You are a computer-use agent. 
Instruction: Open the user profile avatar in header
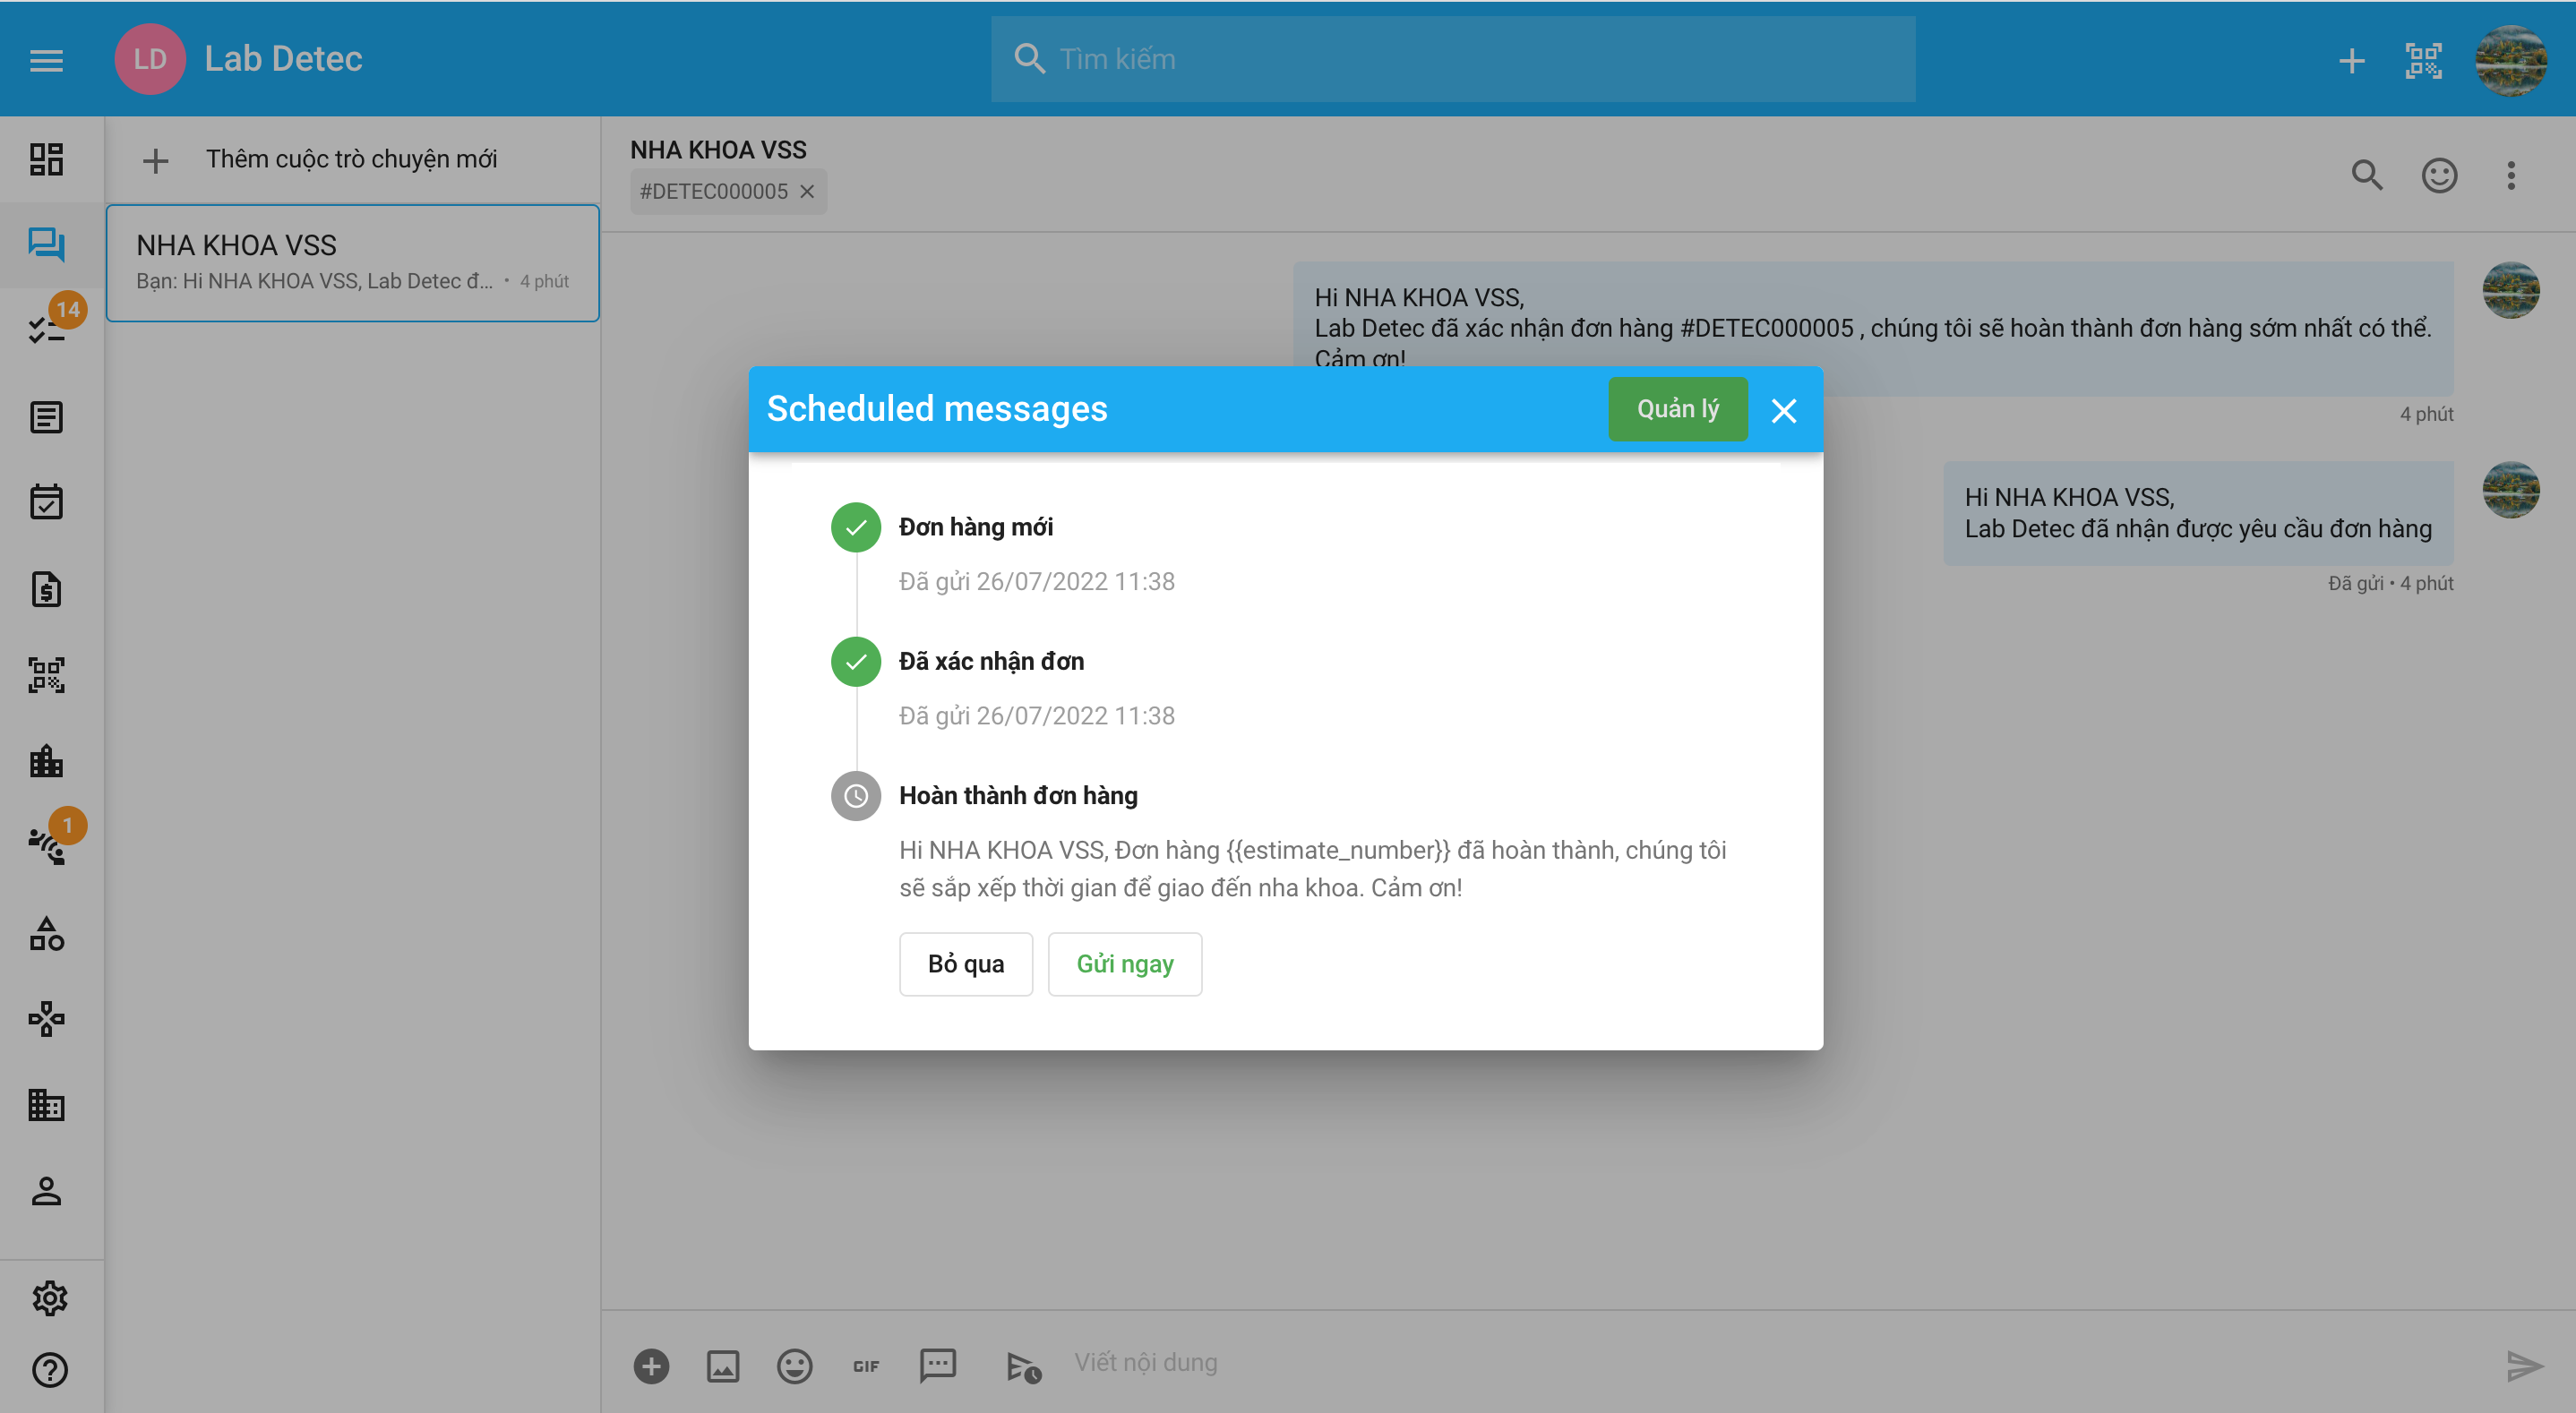(2510, 60)
